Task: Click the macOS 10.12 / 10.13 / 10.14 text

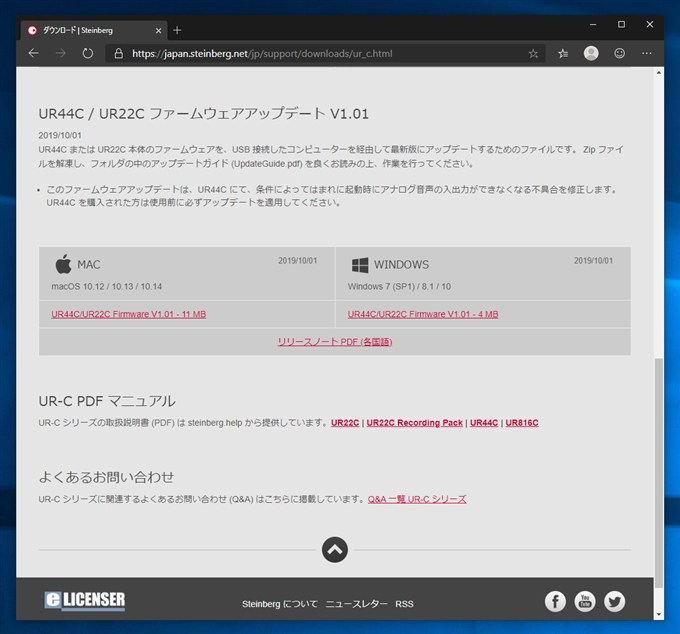Action: [107, 286]
